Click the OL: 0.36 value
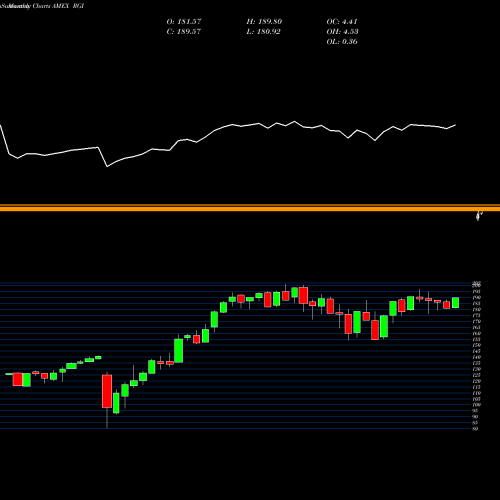 tap(342, 42)
